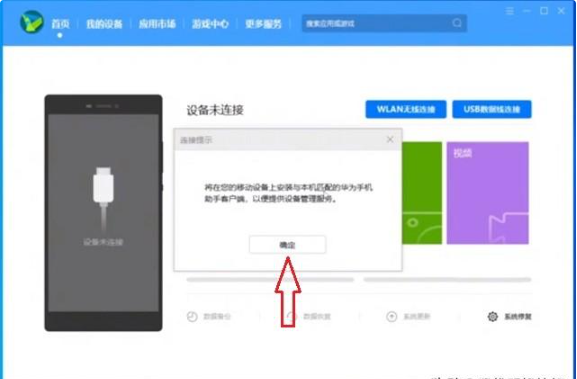577x379 pixels.
Task: Go to the 游戏中心 game center tab
Action: (210, 24)
